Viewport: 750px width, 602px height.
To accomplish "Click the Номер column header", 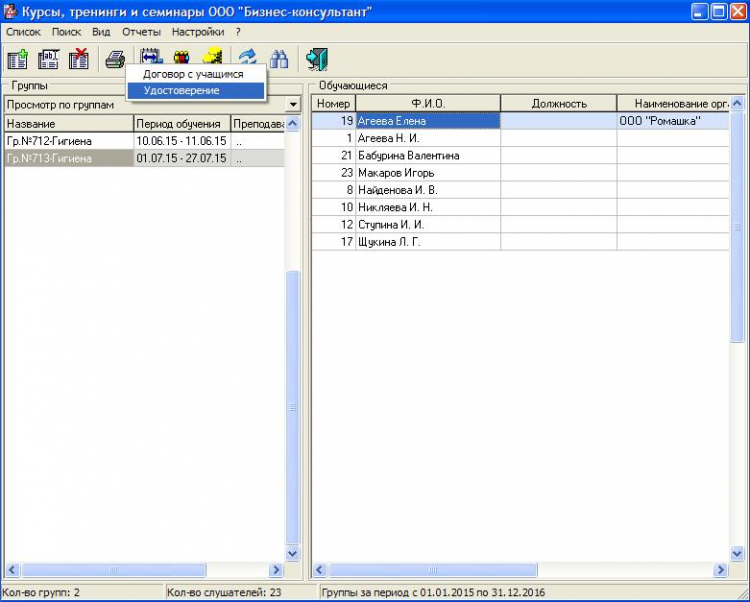I will tap(333, 103).
